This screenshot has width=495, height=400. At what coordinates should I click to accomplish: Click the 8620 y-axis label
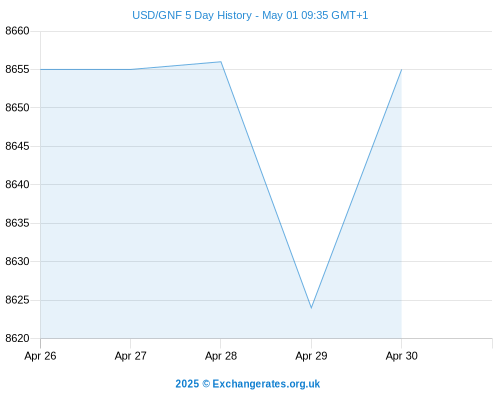[x=17, y=338]
